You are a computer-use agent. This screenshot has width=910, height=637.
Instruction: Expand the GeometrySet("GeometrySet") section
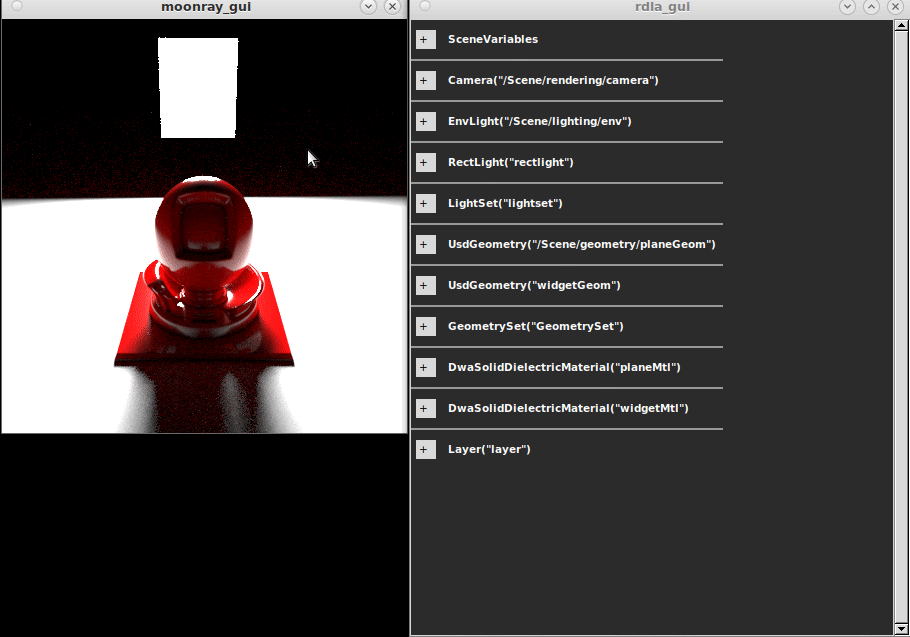tap(425, 327)
